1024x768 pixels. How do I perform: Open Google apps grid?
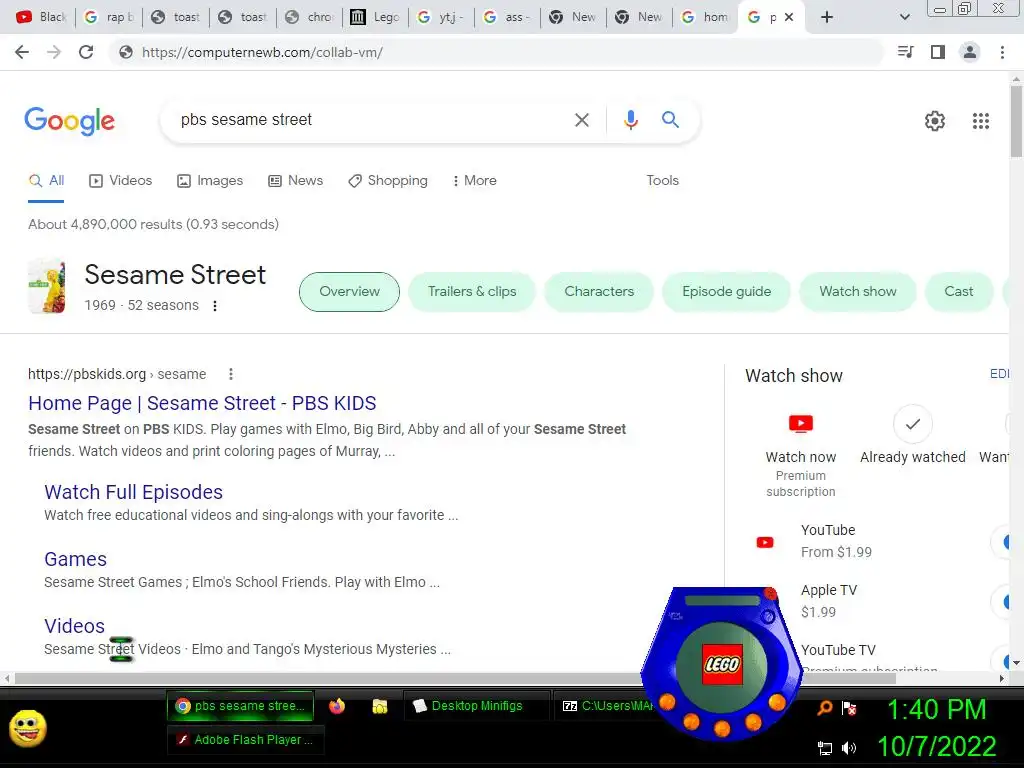[x=980, y=121]
